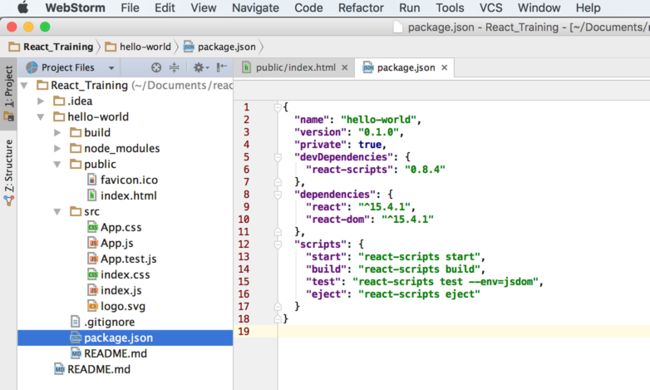Select the build folder icon
This screenshot has width=650, height=390.
pyautogui.click(x=75, y=133)
